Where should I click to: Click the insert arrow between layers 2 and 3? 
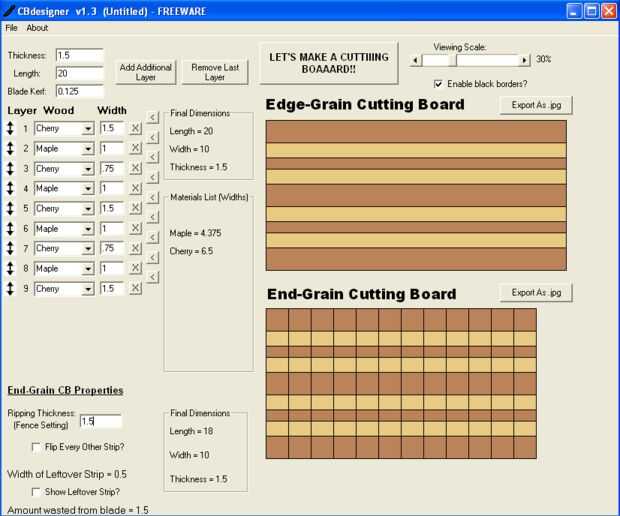[153, 157]
